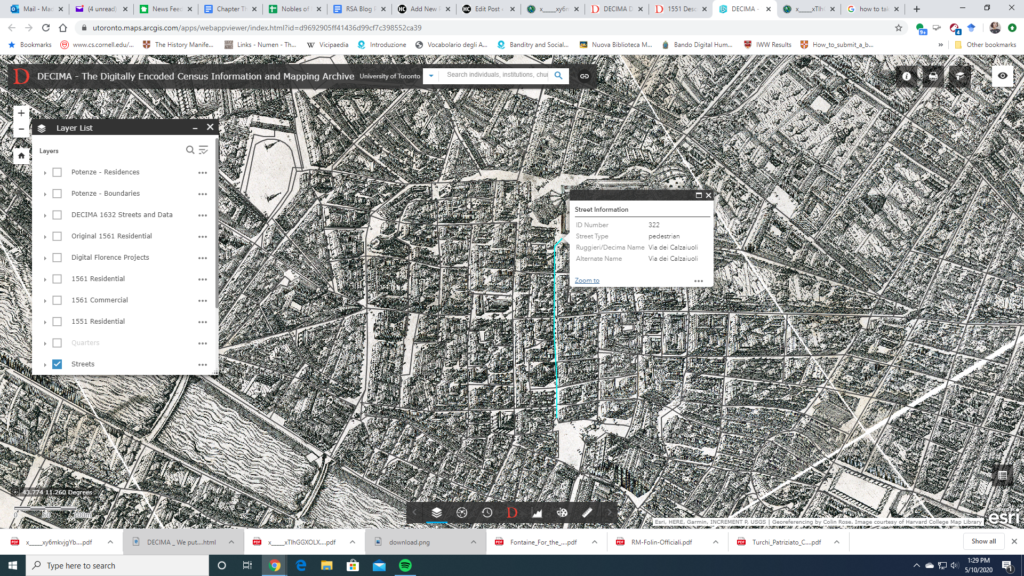The height and width of the screenshot is (576, 1024).
Task: Open the layer list widget in bottom toolbar
Action: pyautogui.click(x=437, y=512)
